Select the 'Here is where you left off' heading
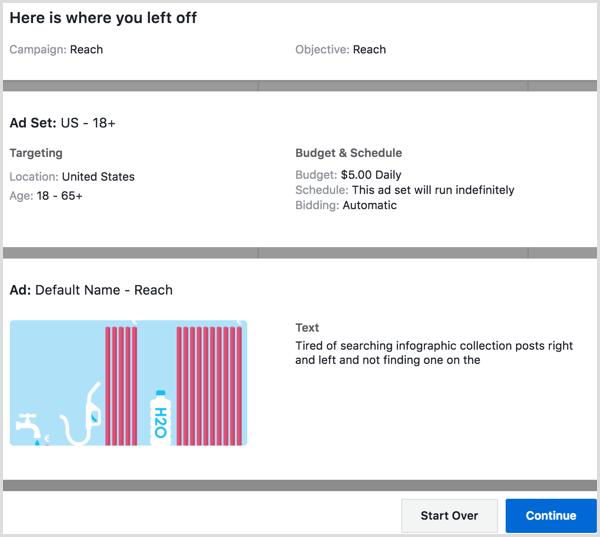Image resolution: width=600 pixels, height=537 pixels. tap(103, 18)
